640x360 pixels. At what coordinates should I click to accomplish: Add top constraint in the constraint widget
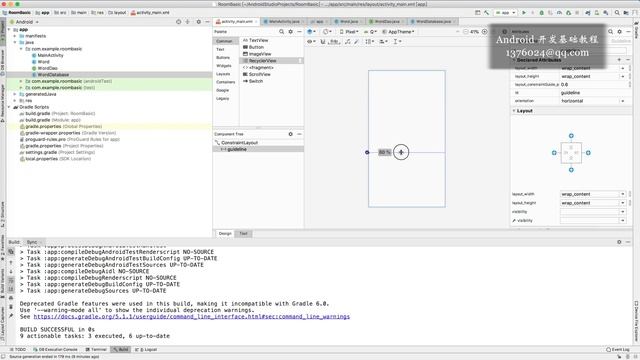(x=571, y=136)
